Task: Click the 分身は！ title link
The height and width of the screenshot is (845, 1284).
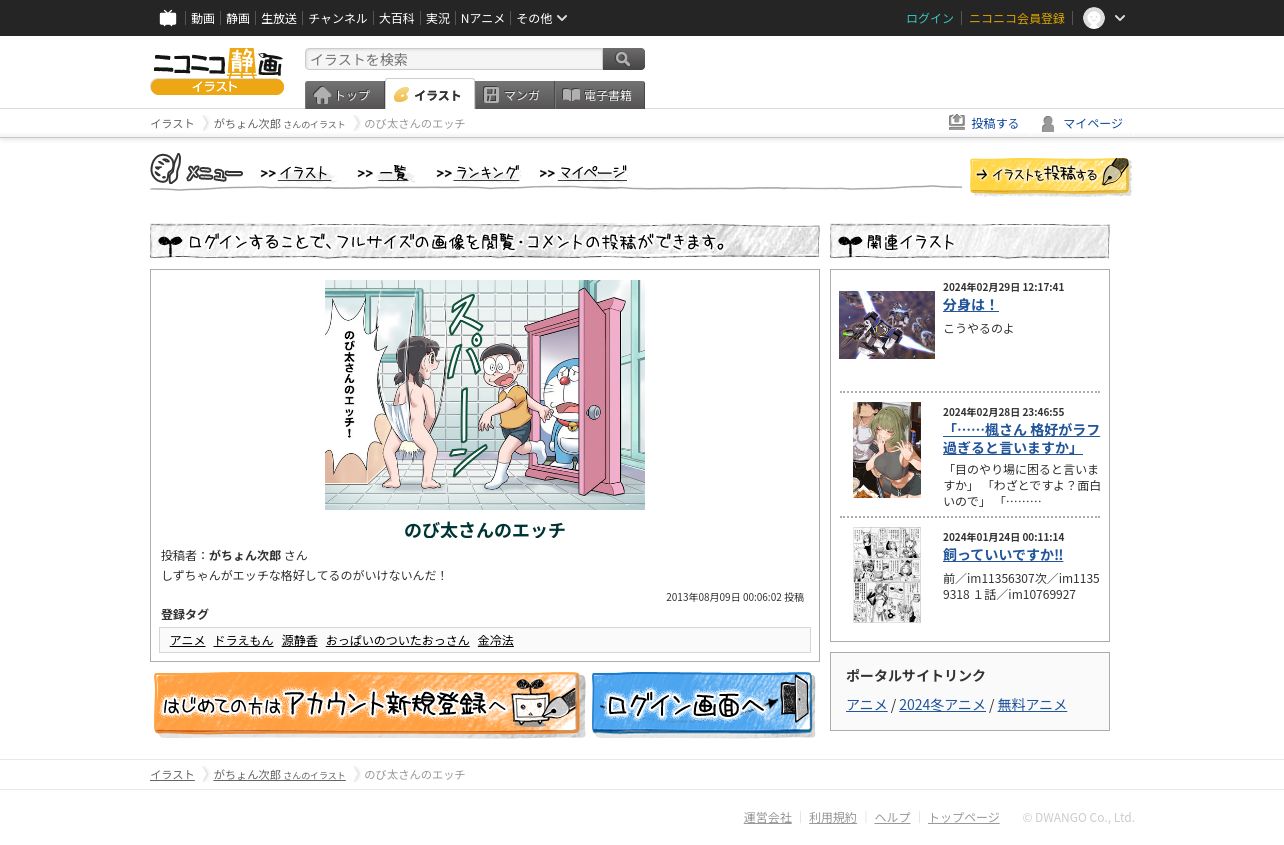Action: click(x=971, y=304)
